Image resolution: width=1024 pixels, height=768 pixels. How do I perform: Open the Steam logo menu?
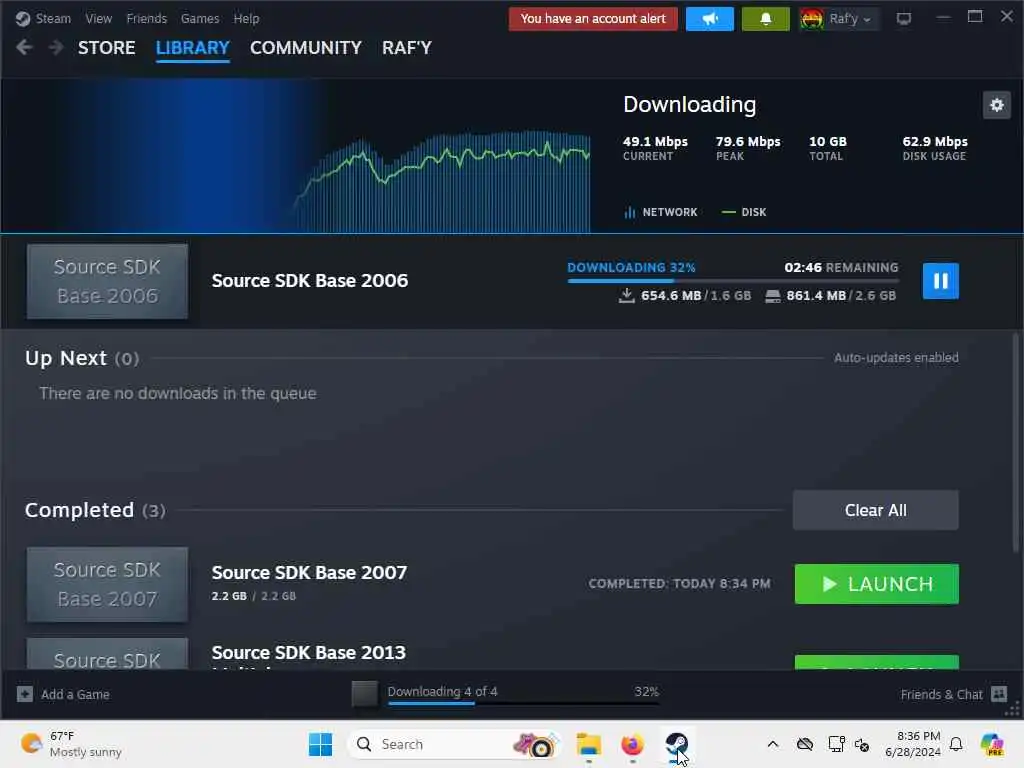(23, 18)
